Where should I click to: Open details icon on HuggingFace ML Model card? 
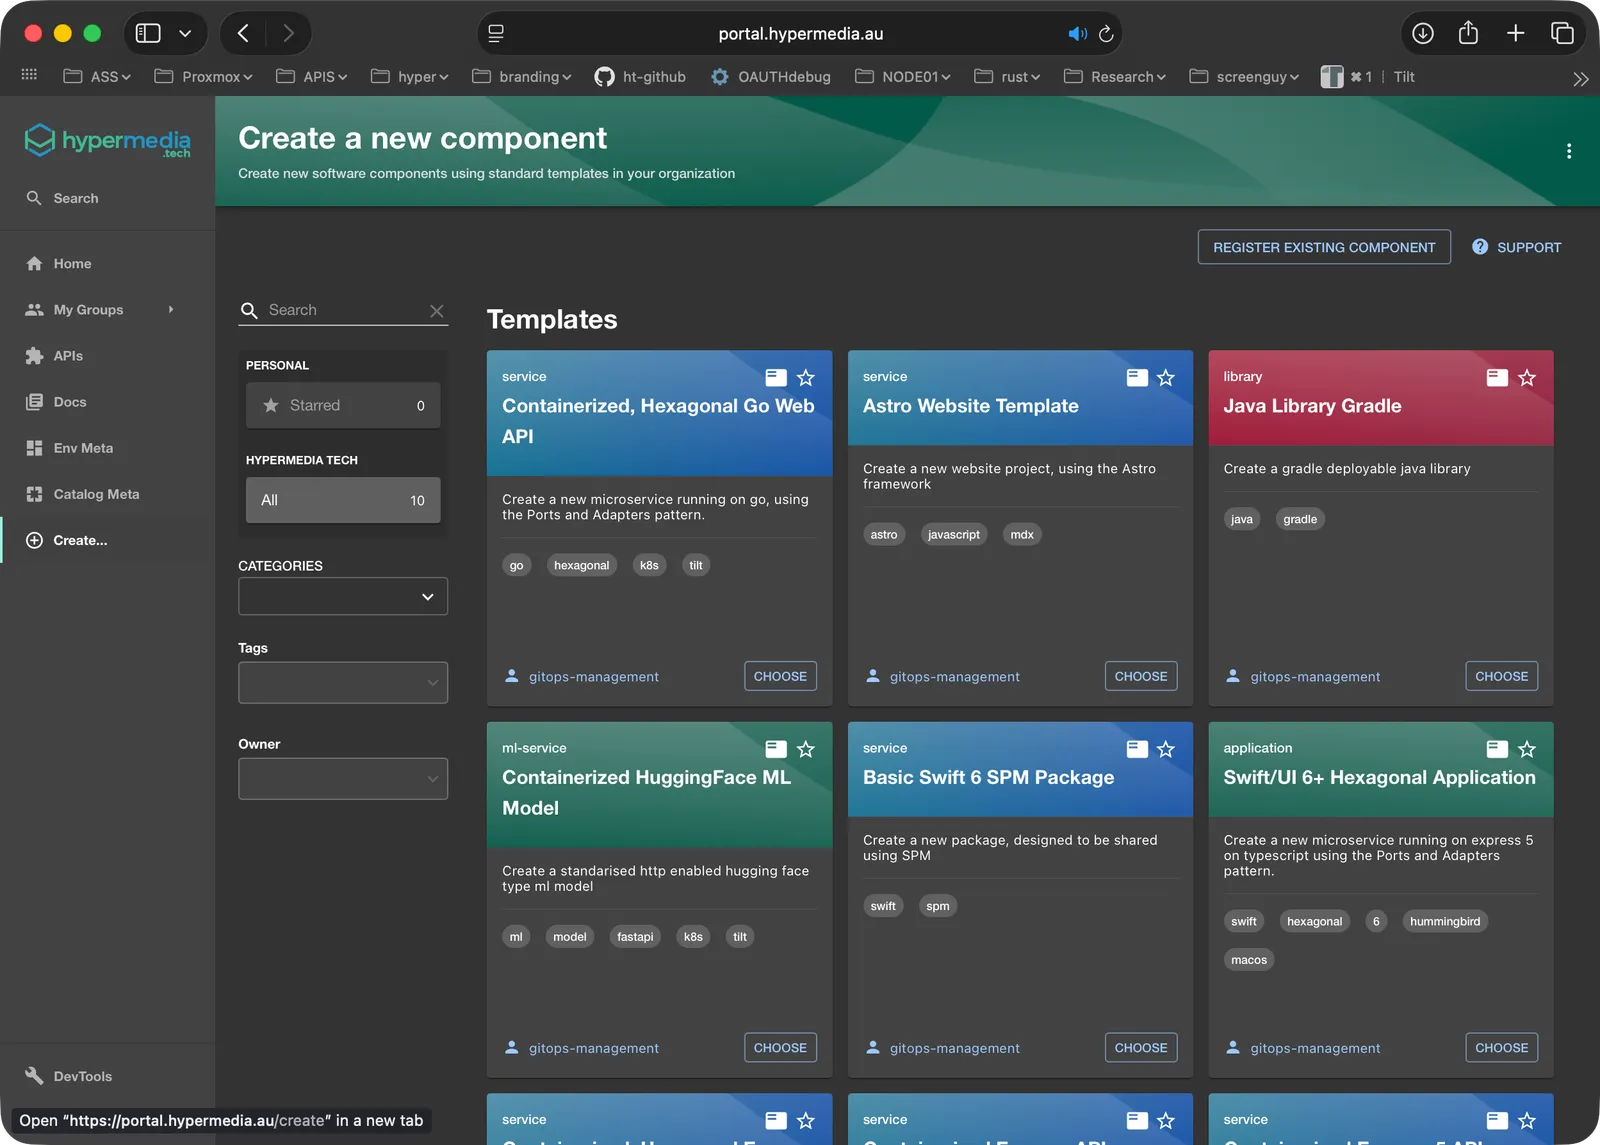tap(776, 749)
